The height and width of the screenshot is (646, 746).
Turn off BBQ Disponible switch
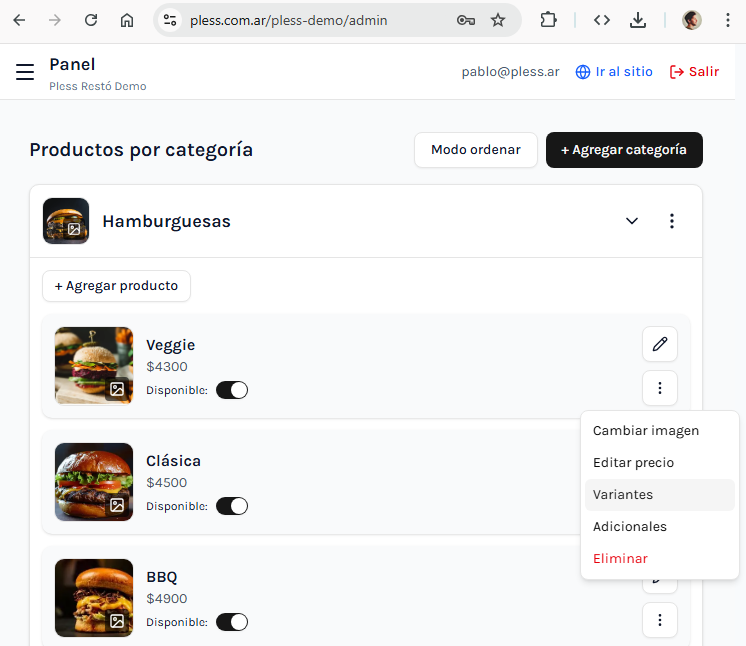coord(232,622)
